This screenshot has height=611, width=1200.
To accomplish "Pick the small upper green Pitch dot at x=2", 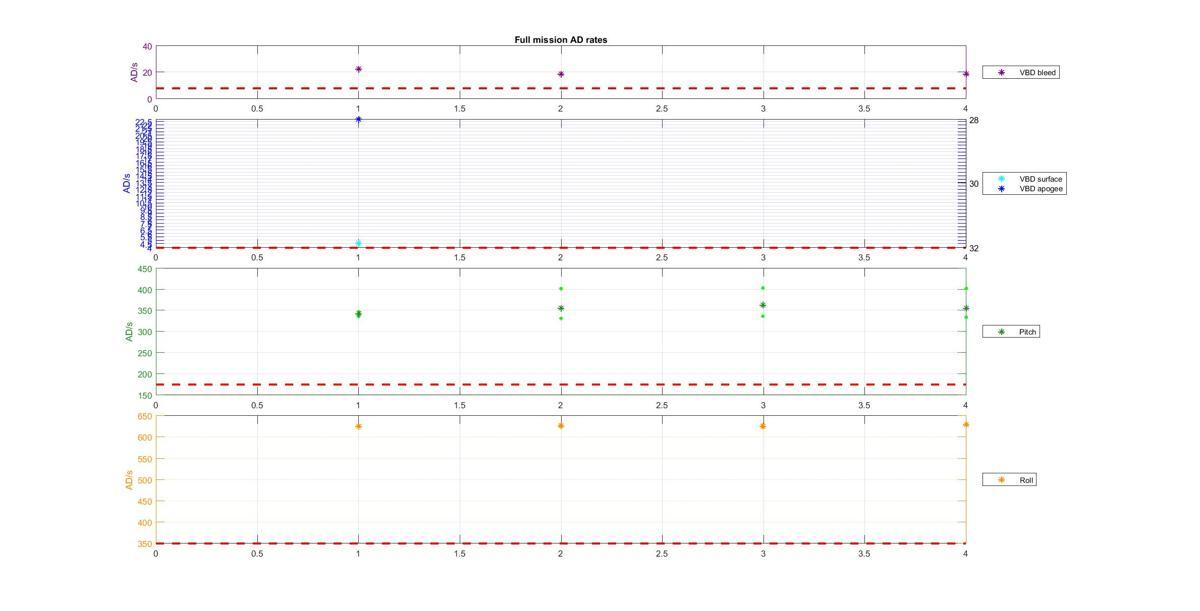I will click(561, 288).
